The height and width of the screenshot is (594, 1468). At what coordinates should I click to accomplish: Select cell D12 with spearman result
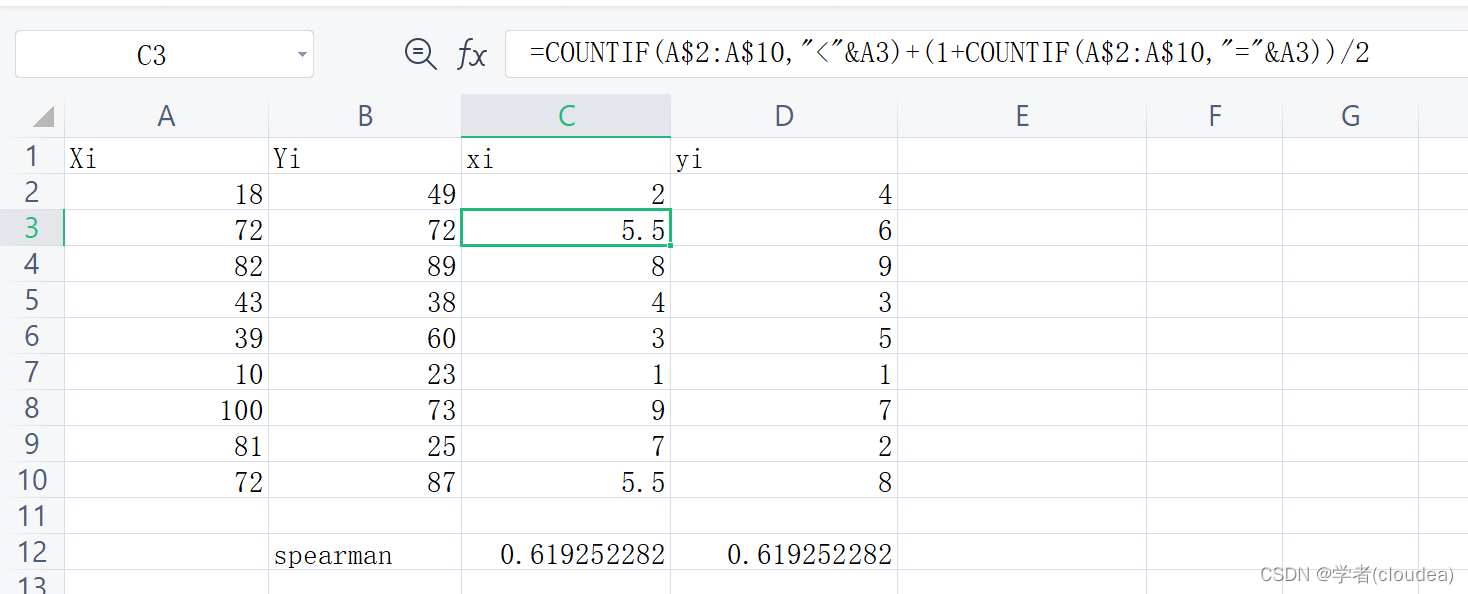point(784,552)
